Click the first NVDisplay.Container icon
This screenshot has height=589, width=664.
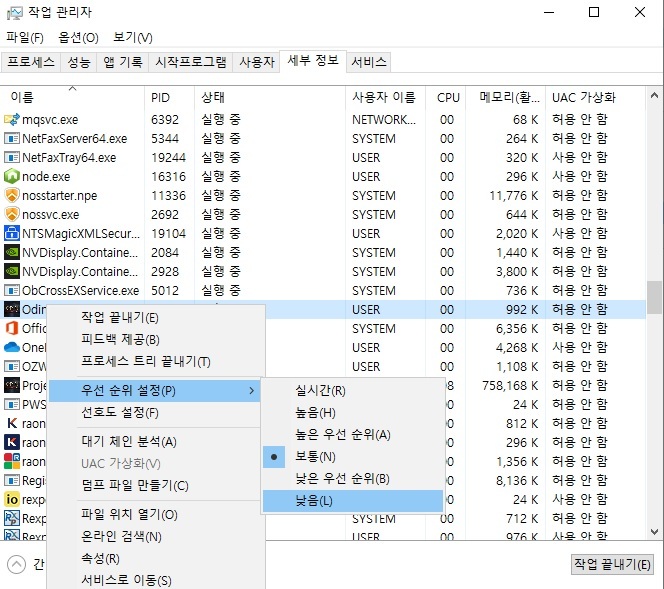click(12, 253)
